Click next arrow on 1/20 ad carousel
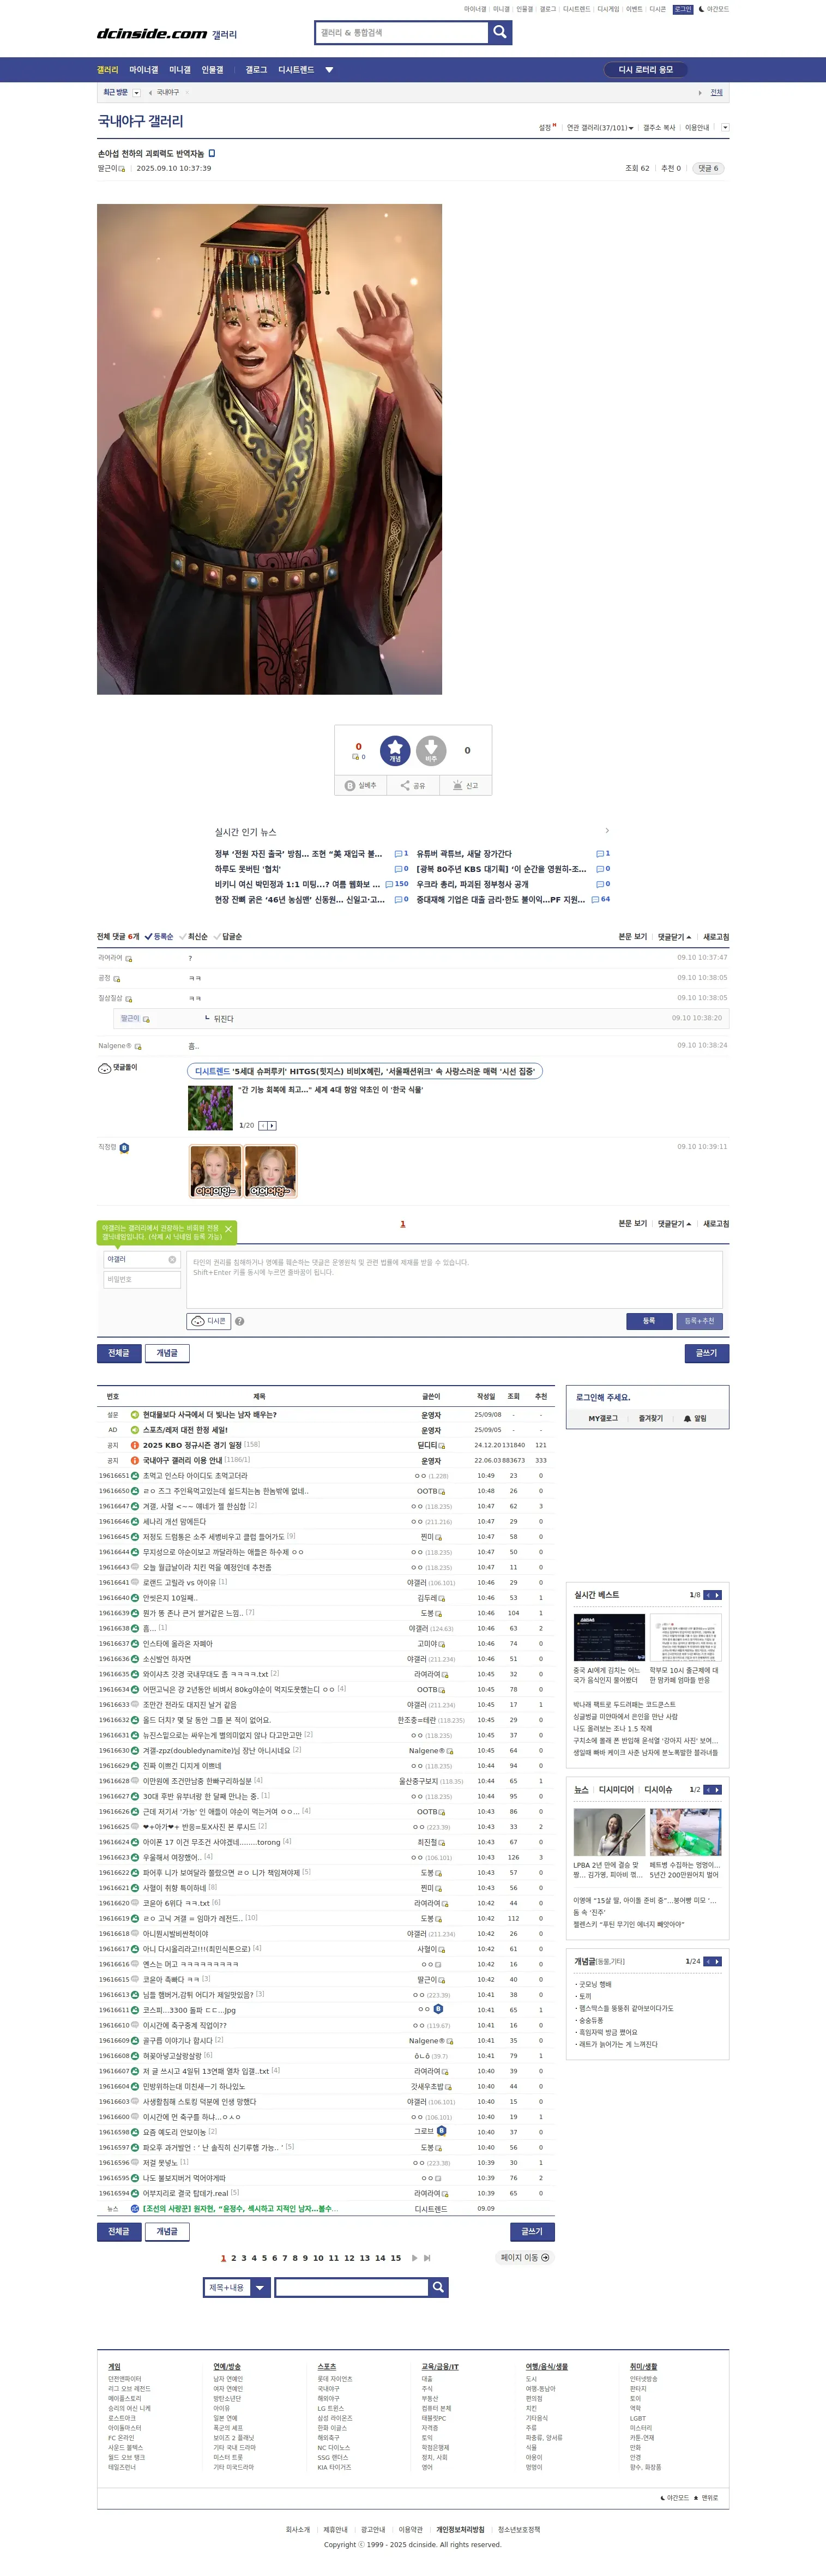Screen dimensions: 826x2576 pyautogui.click(x=272, y=1125)
